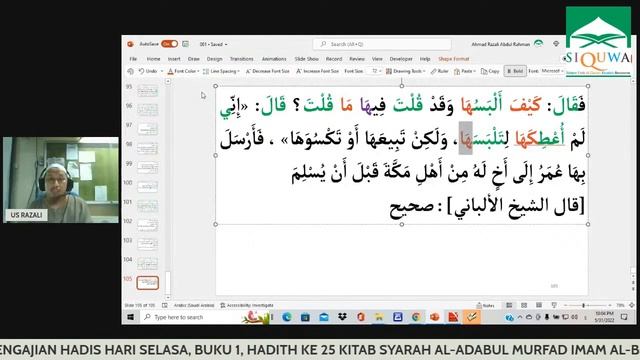Switch to the Home tab
The image size is (640, 360).
pyautogui.click(x=153, y=59)
